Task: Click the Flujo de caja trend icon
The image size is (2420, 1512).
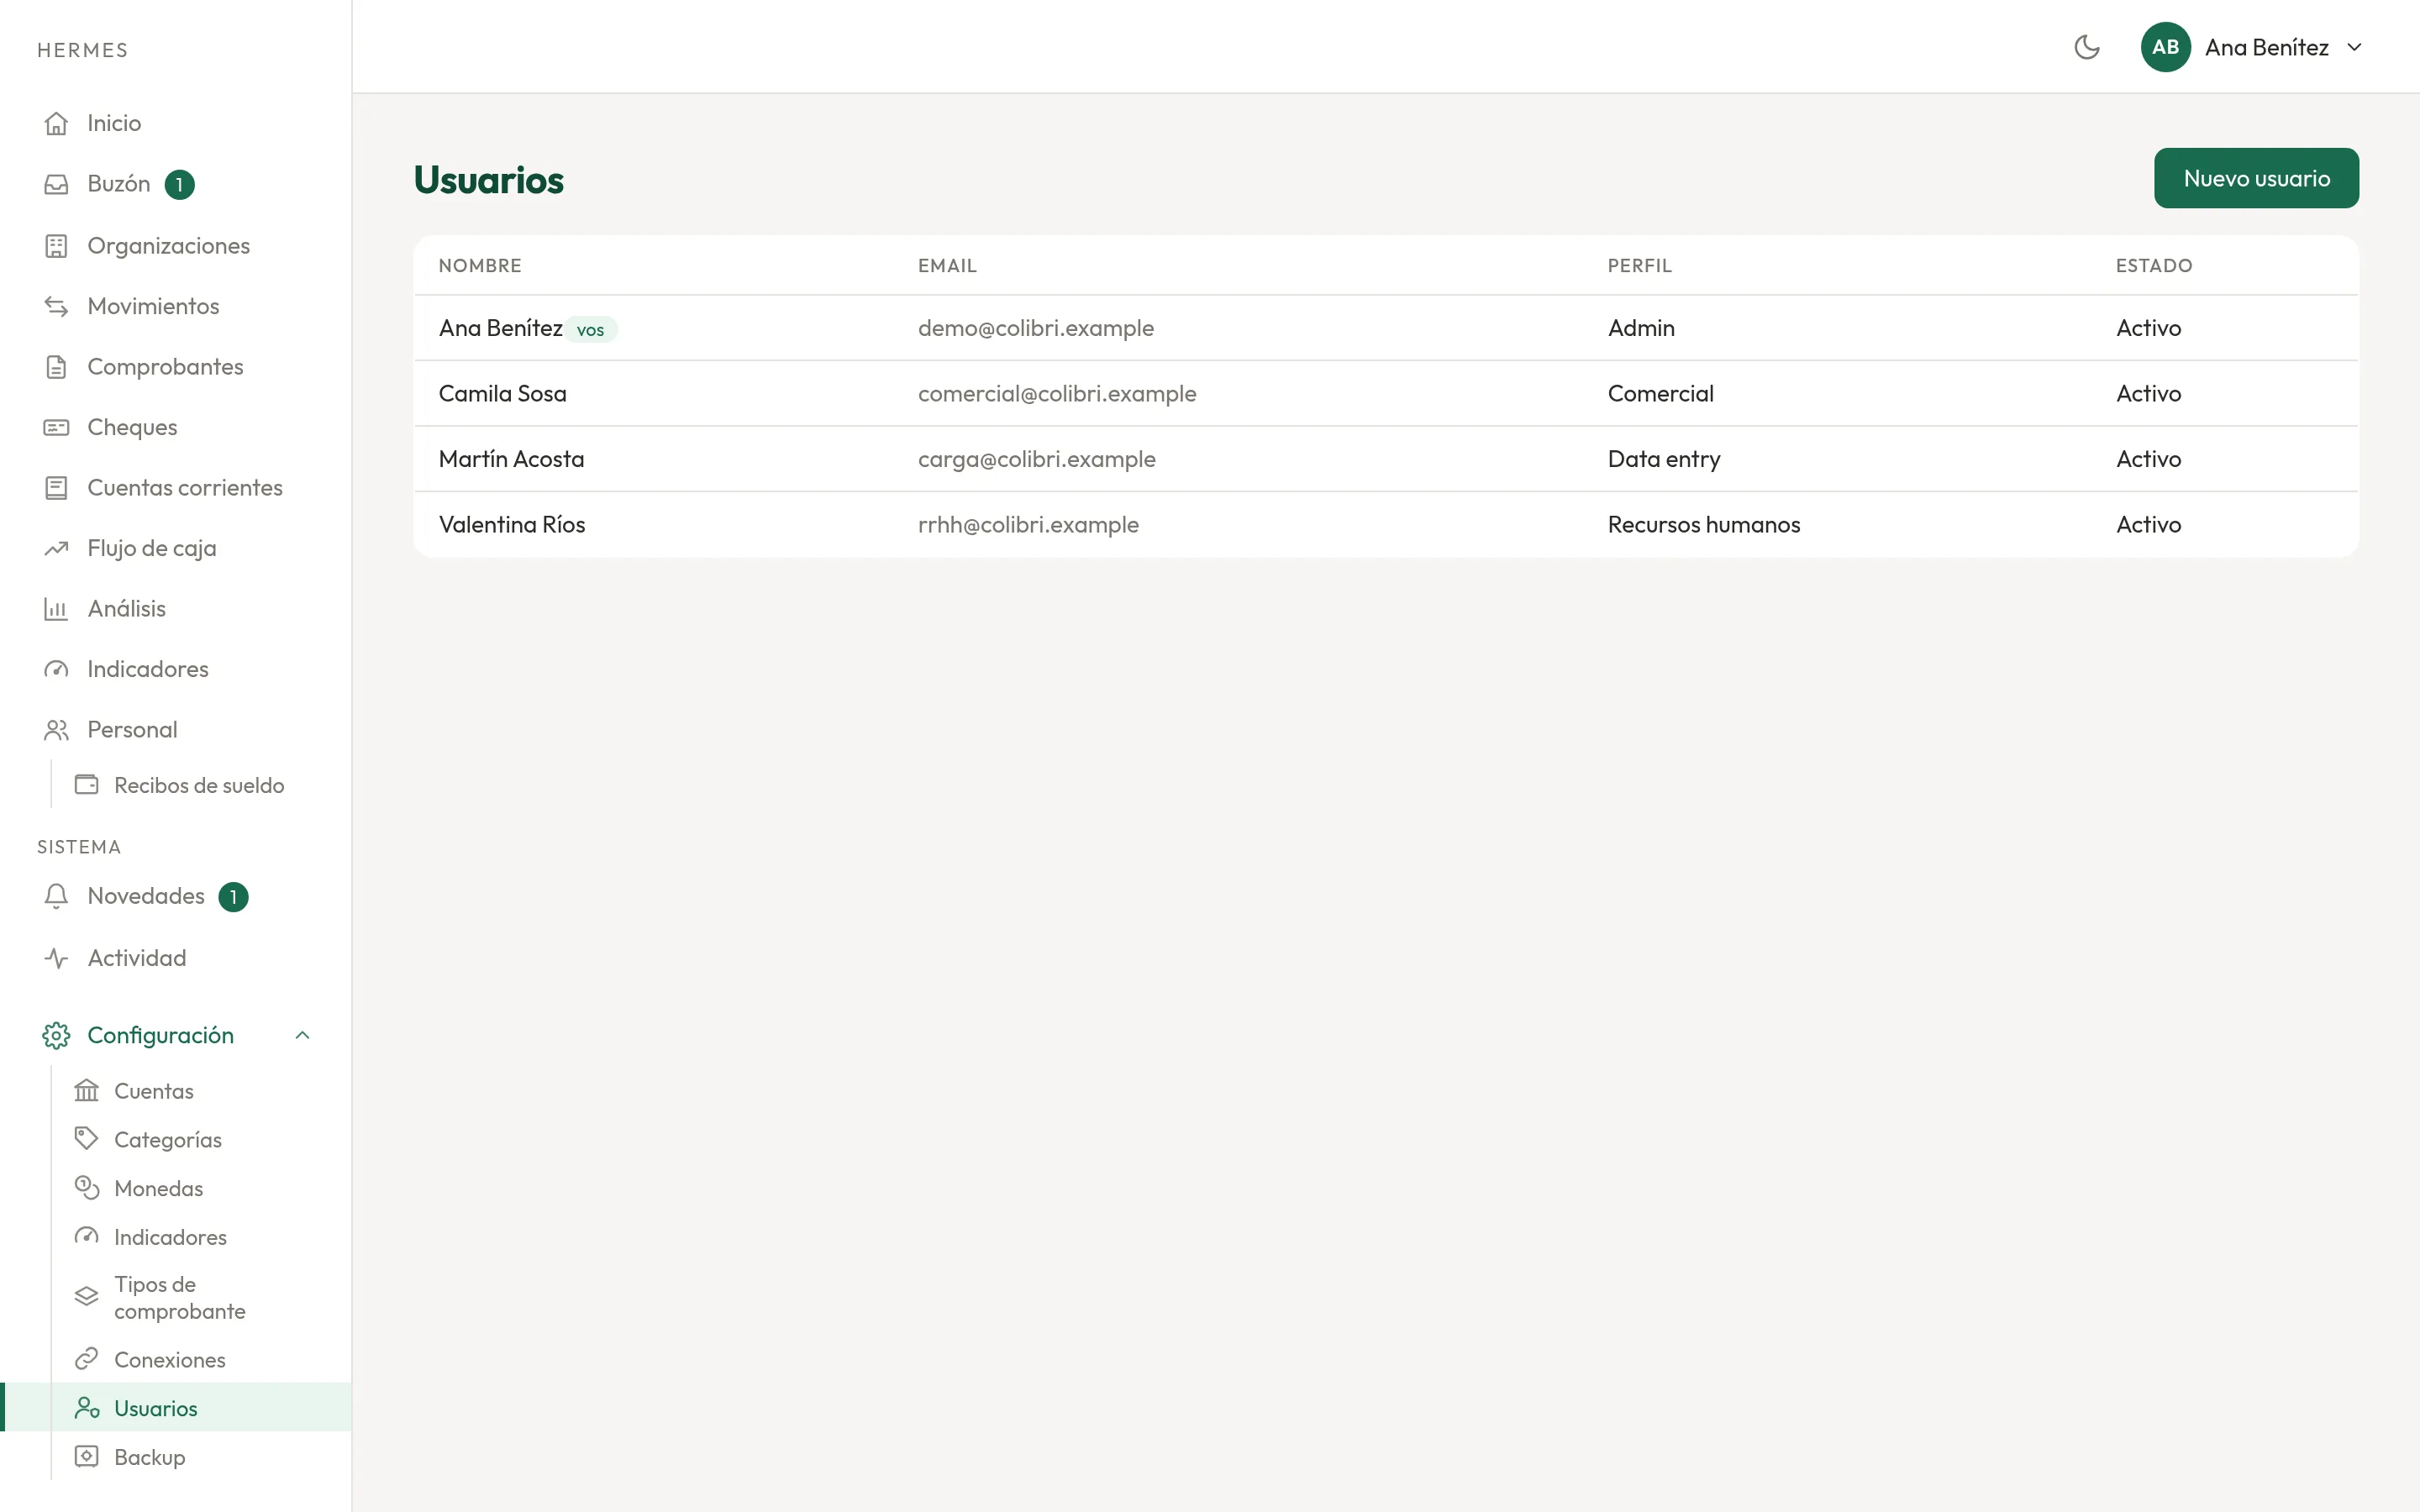Action: pyautogui.click(x=56, y=548)
